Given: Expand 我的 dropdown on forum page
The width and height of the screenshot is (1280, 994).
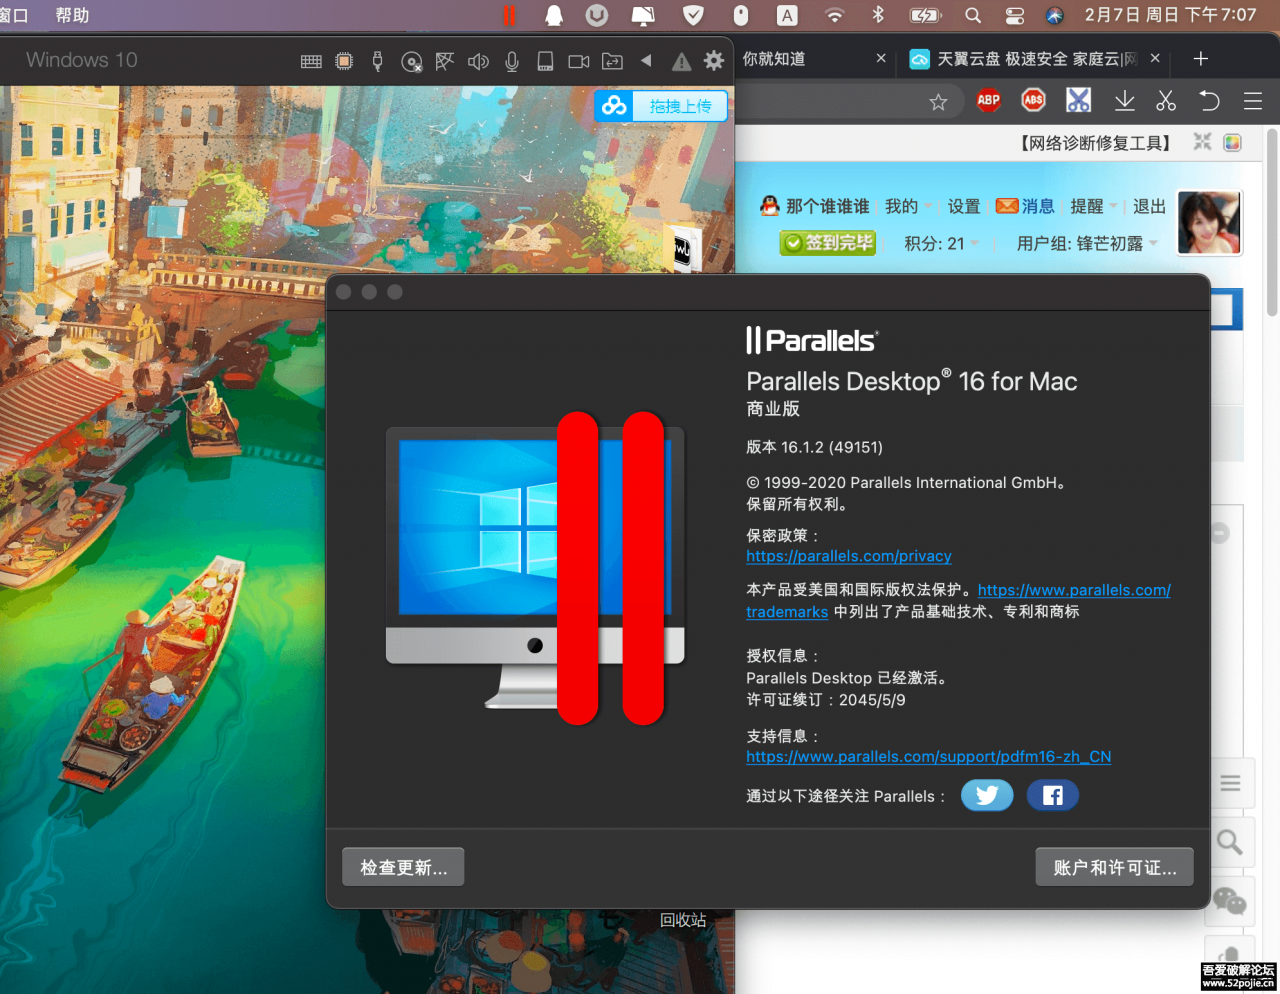Looking at the screenshot, I should (908, 206).
